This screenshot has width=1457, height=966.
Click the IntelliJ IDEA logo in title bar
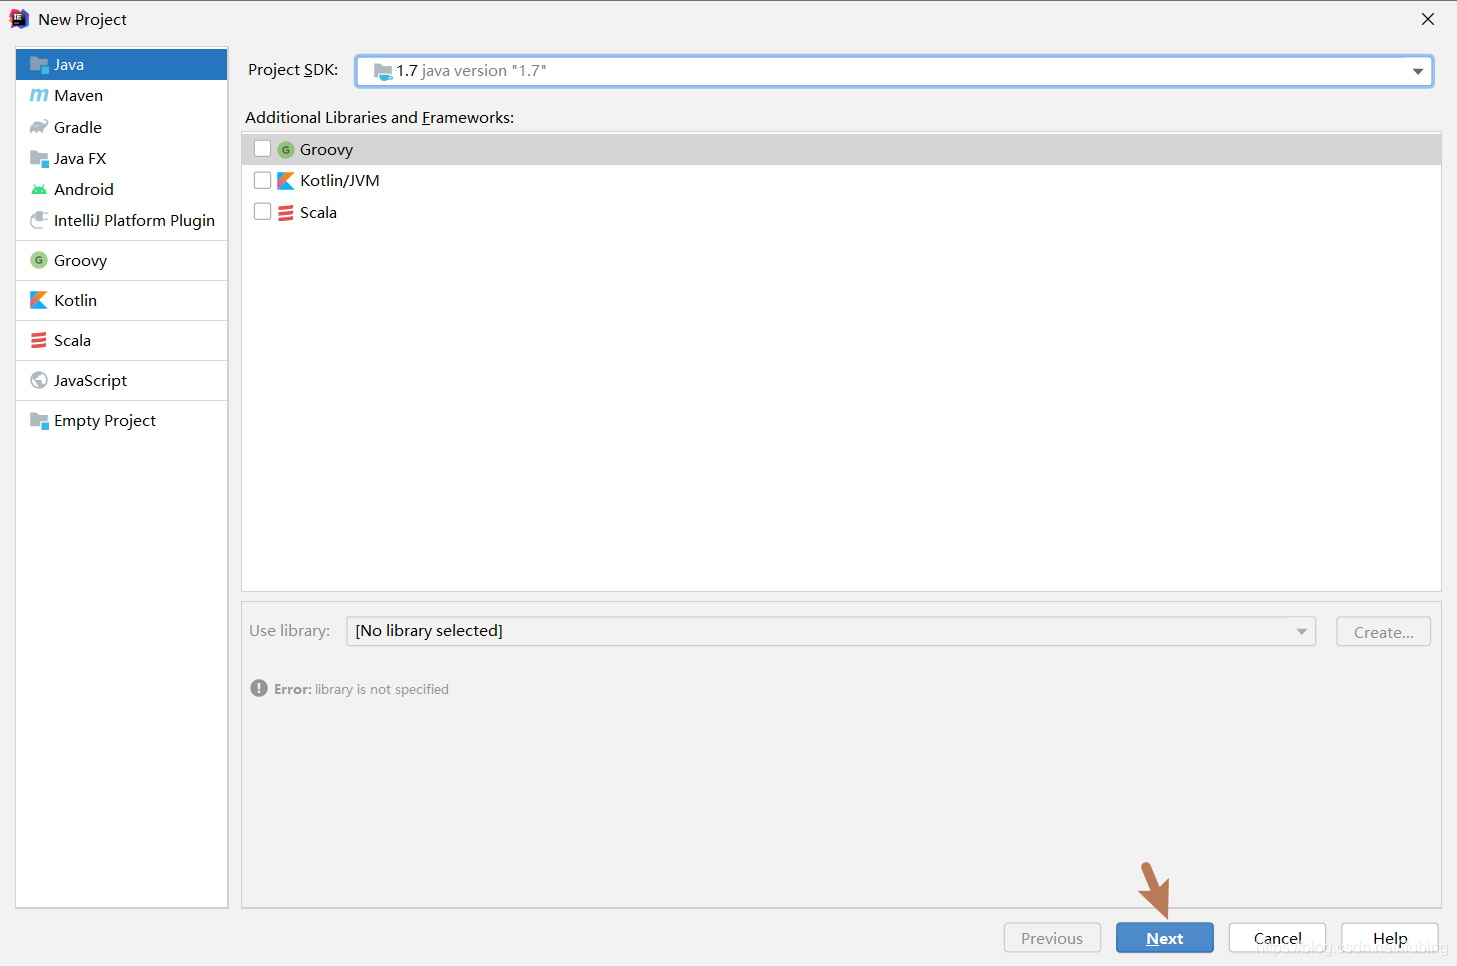coord(19,19)
